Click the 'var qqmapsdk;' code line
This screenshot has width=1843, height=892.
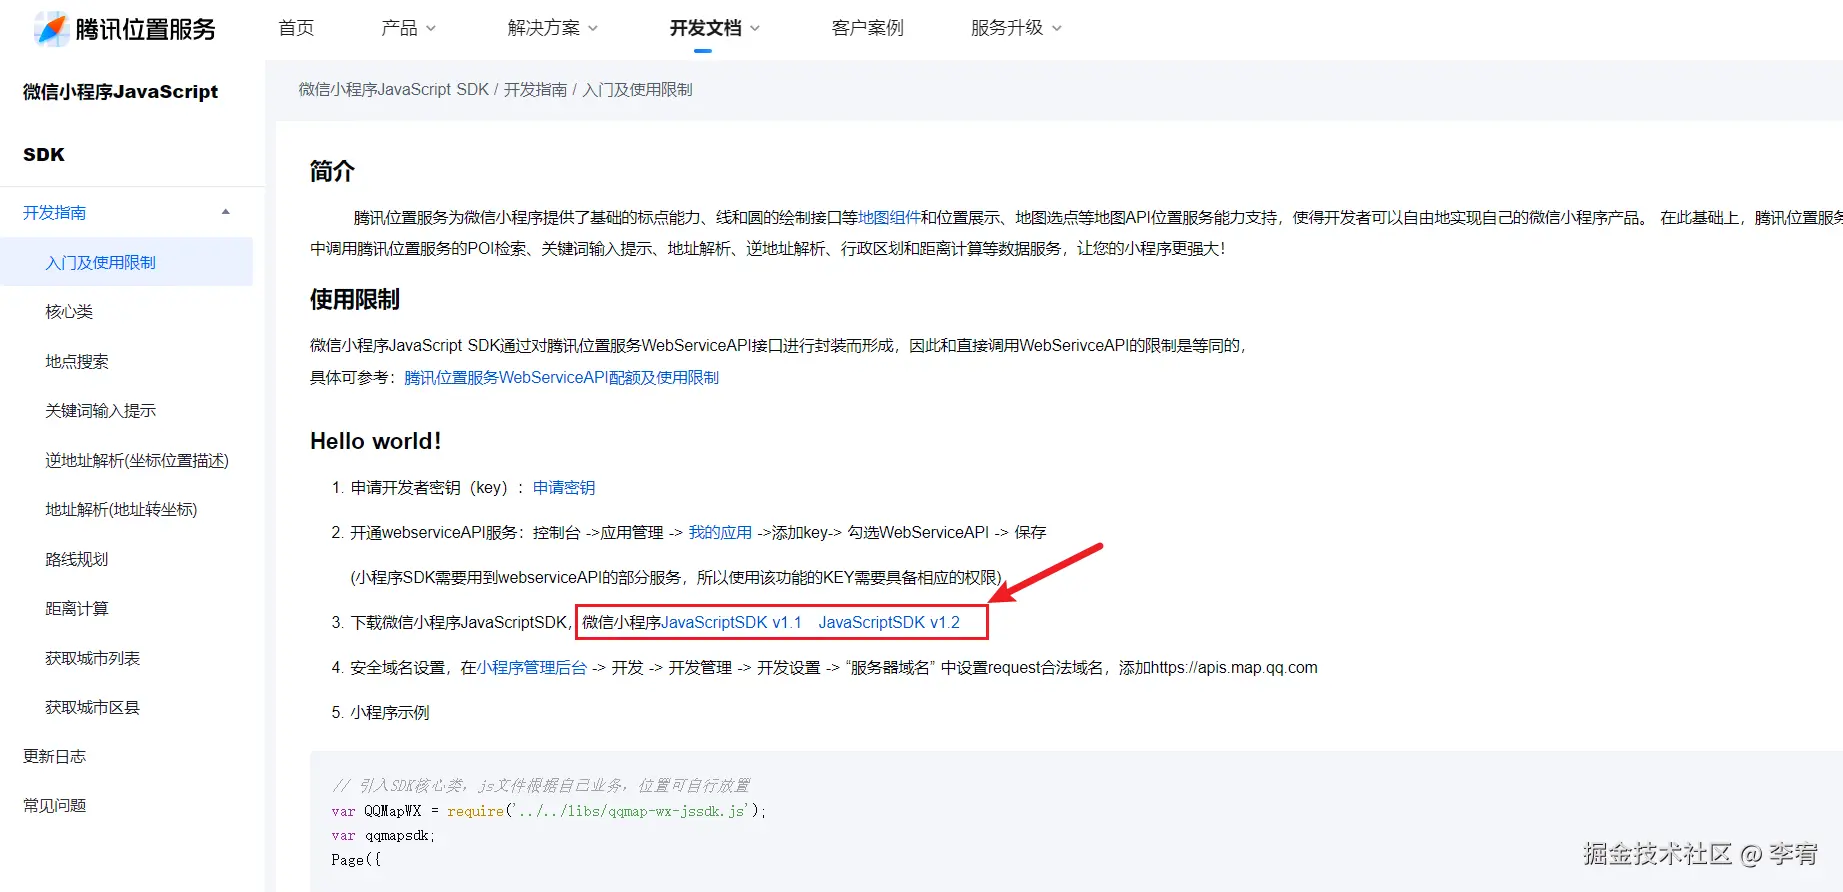coord(383,835)
